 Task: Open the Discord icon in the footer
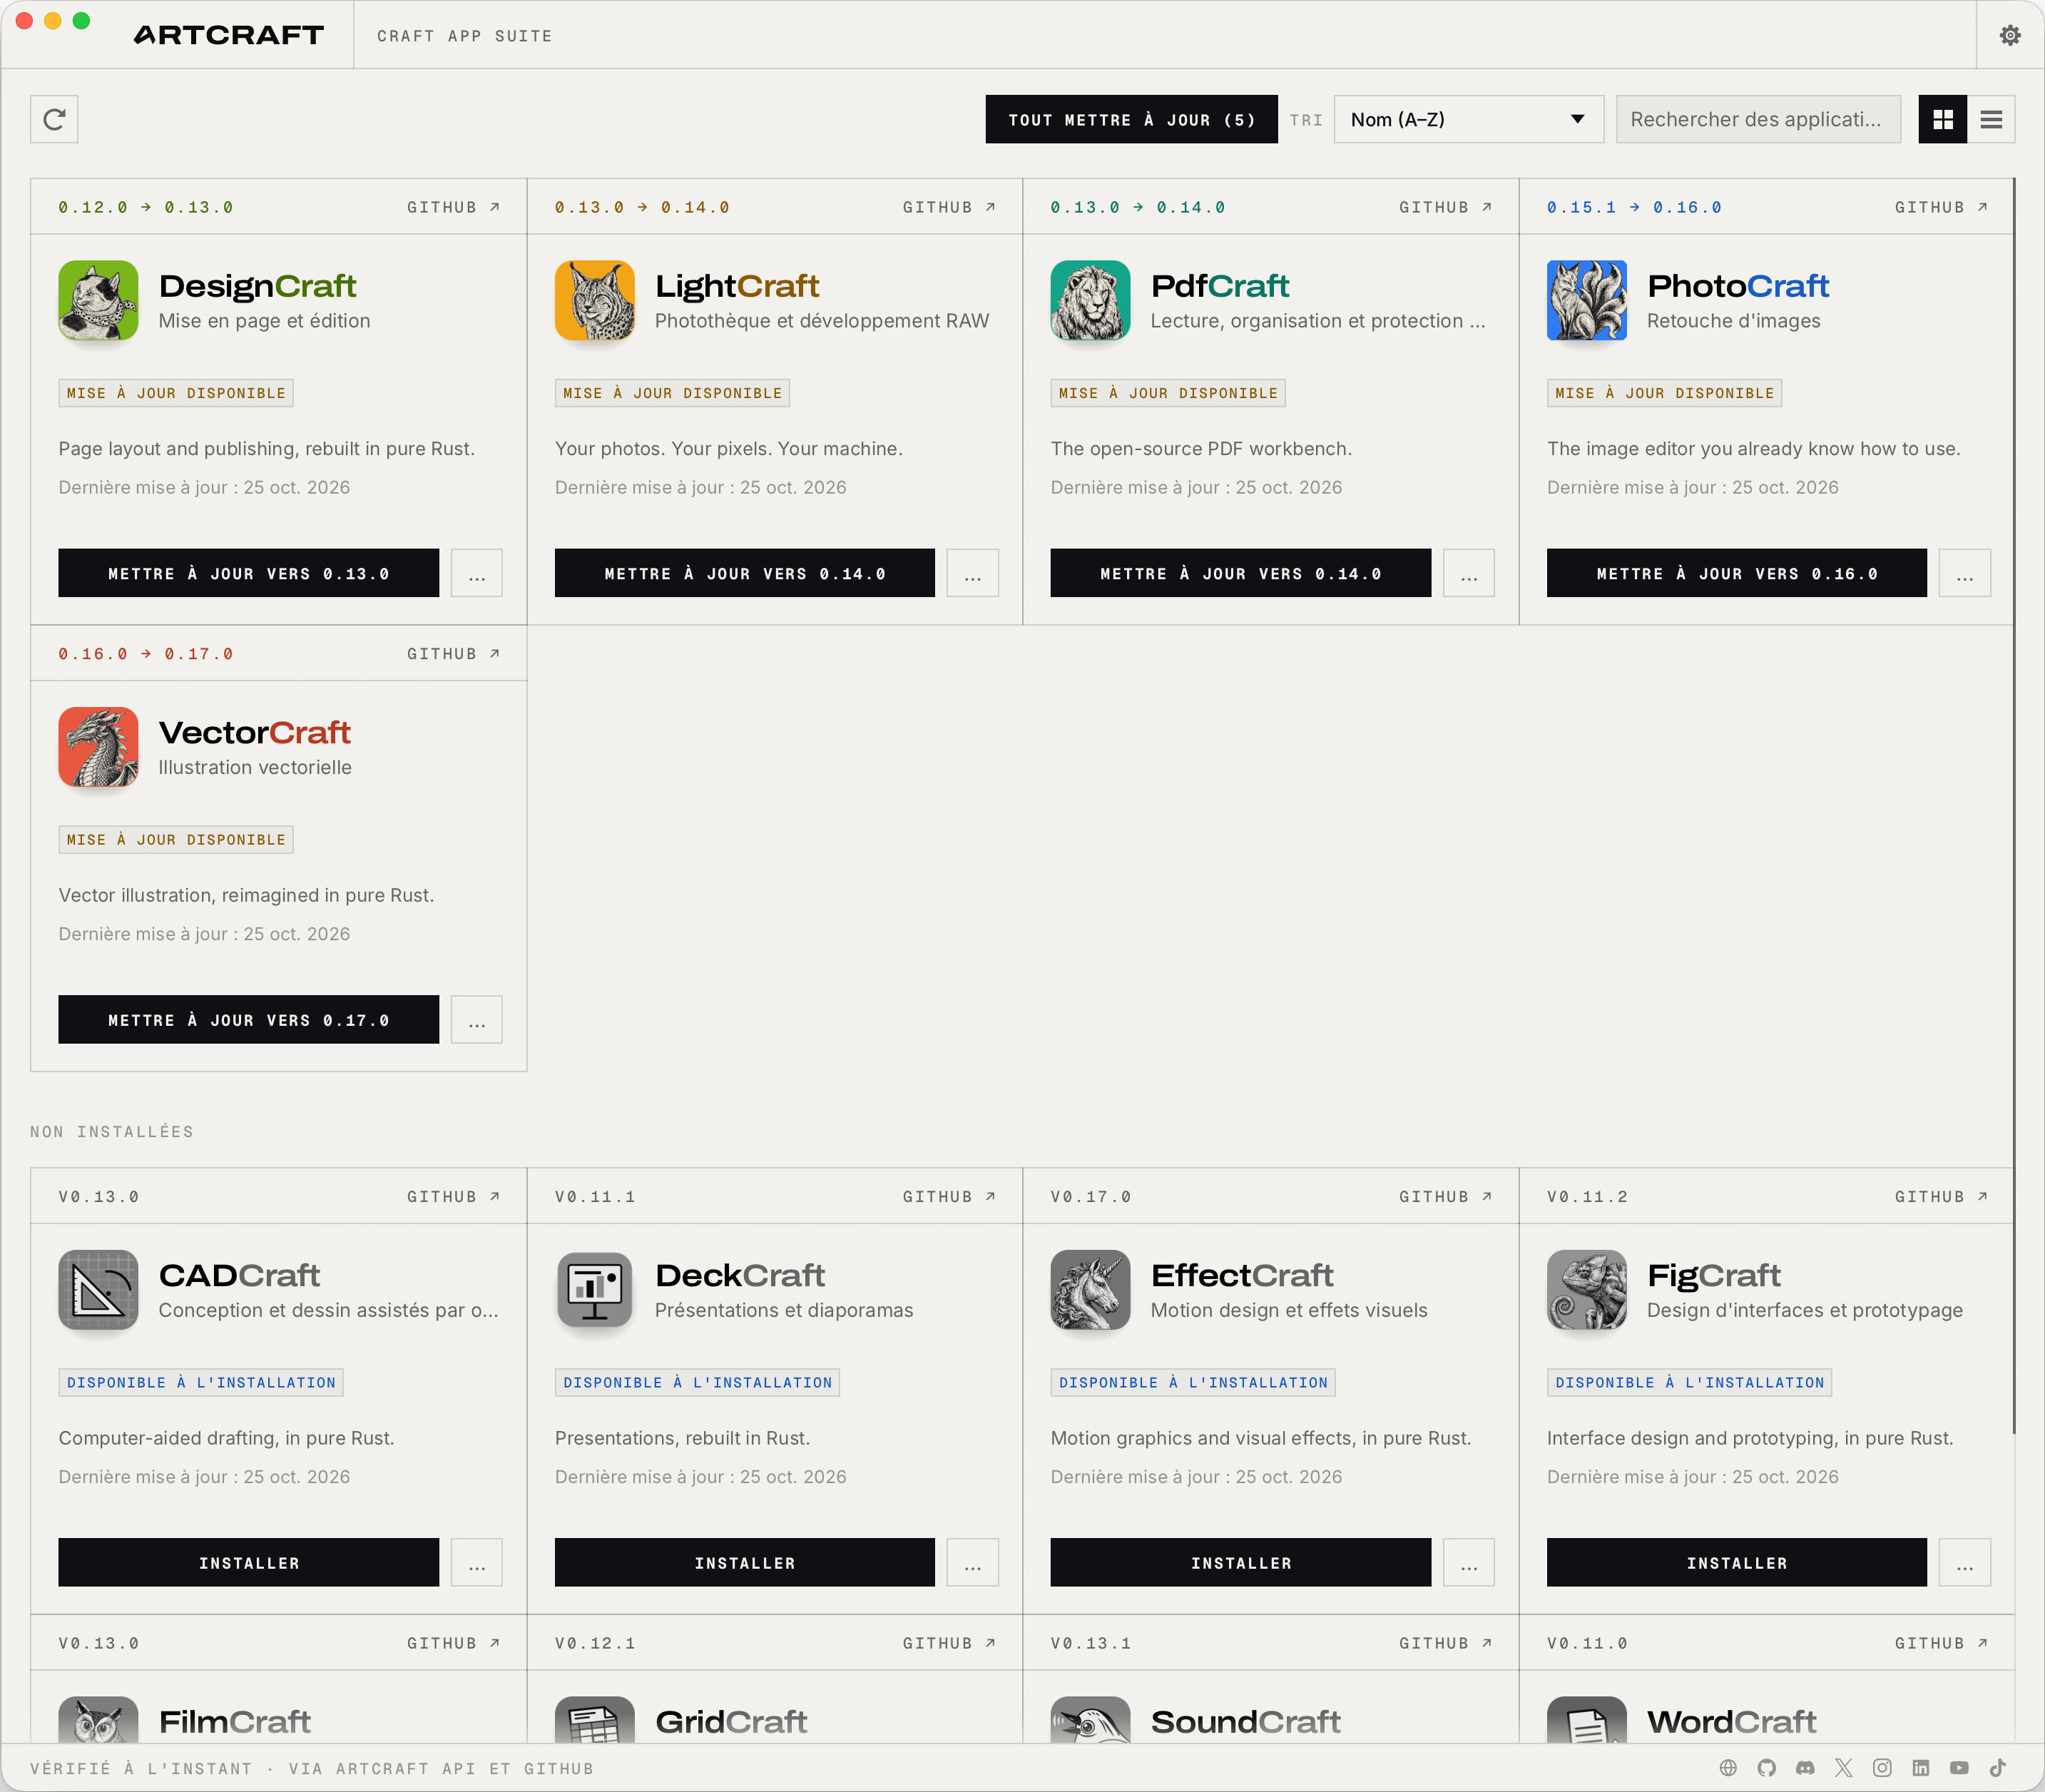pos(1805,1768)
